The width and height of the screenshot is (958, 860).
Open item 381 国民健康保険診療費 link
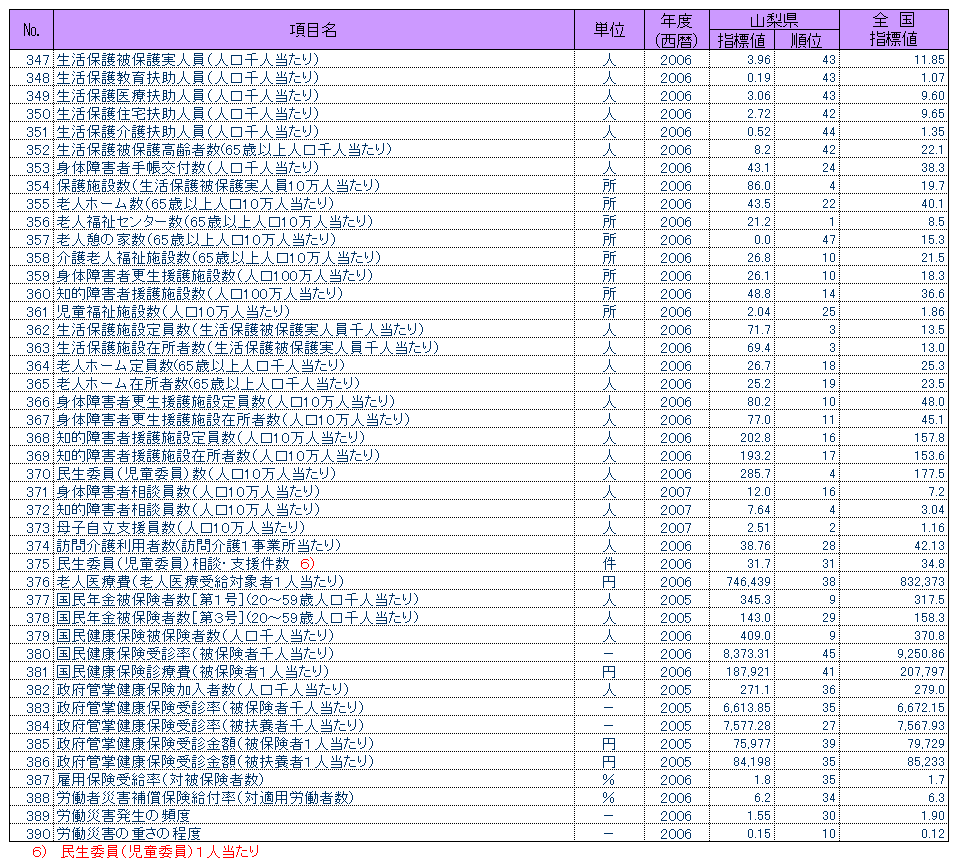point(192,672)
